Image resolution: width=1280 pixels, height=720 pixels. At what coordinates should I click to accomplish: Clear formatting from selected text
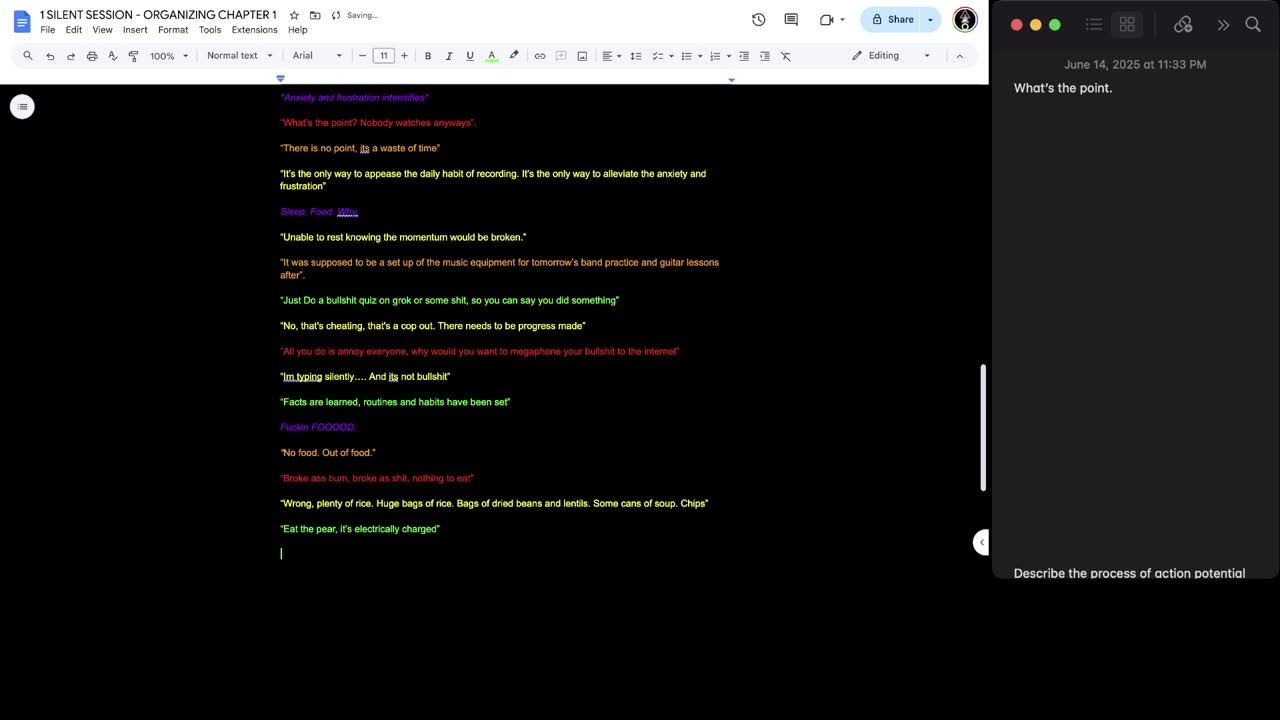[786, 56]
